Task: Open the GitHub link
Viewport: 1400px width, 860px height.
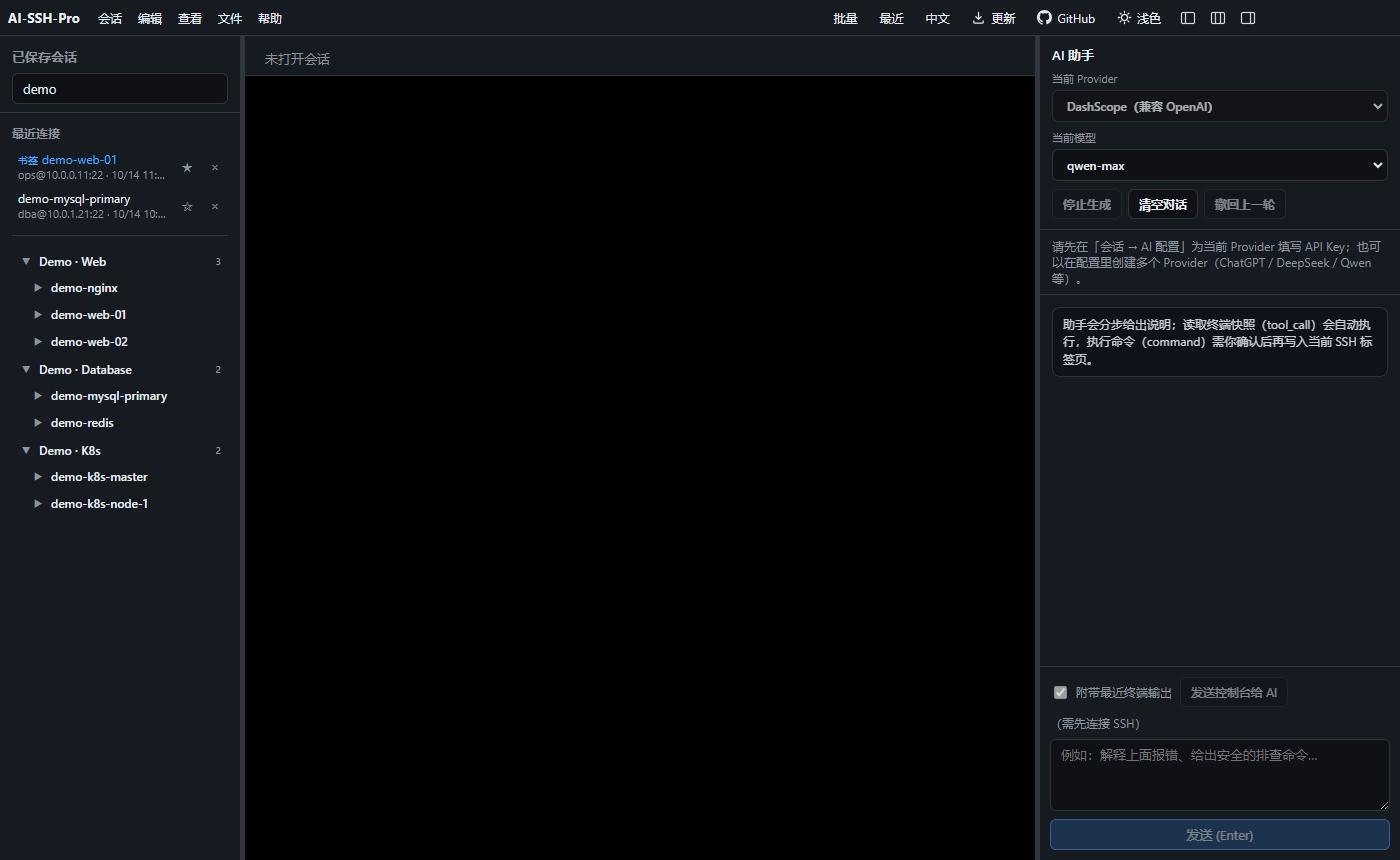Action: (1066, 18)
